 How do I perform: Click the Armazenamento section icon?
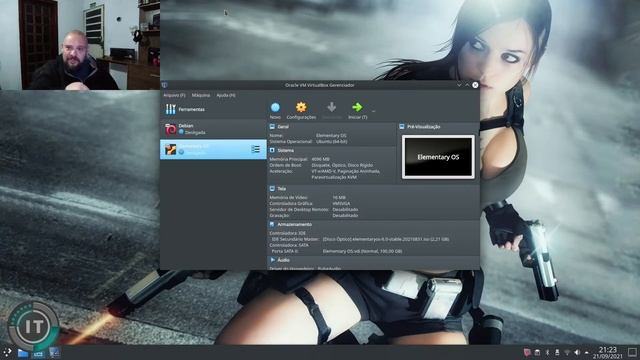[272, 224]
